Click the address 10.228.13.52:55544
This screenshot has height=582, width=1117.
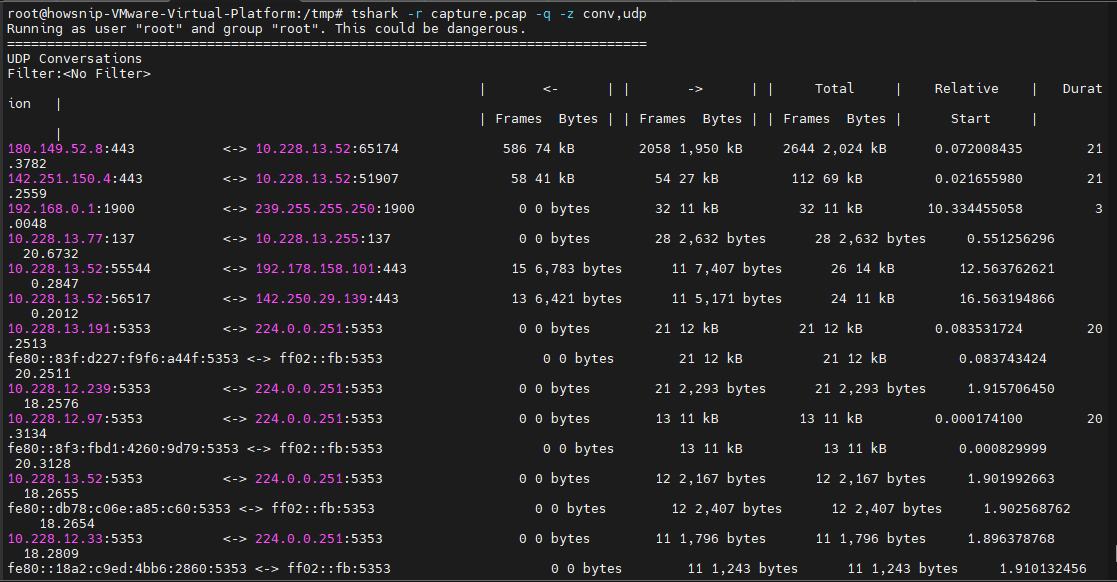[x=79, y=269]
